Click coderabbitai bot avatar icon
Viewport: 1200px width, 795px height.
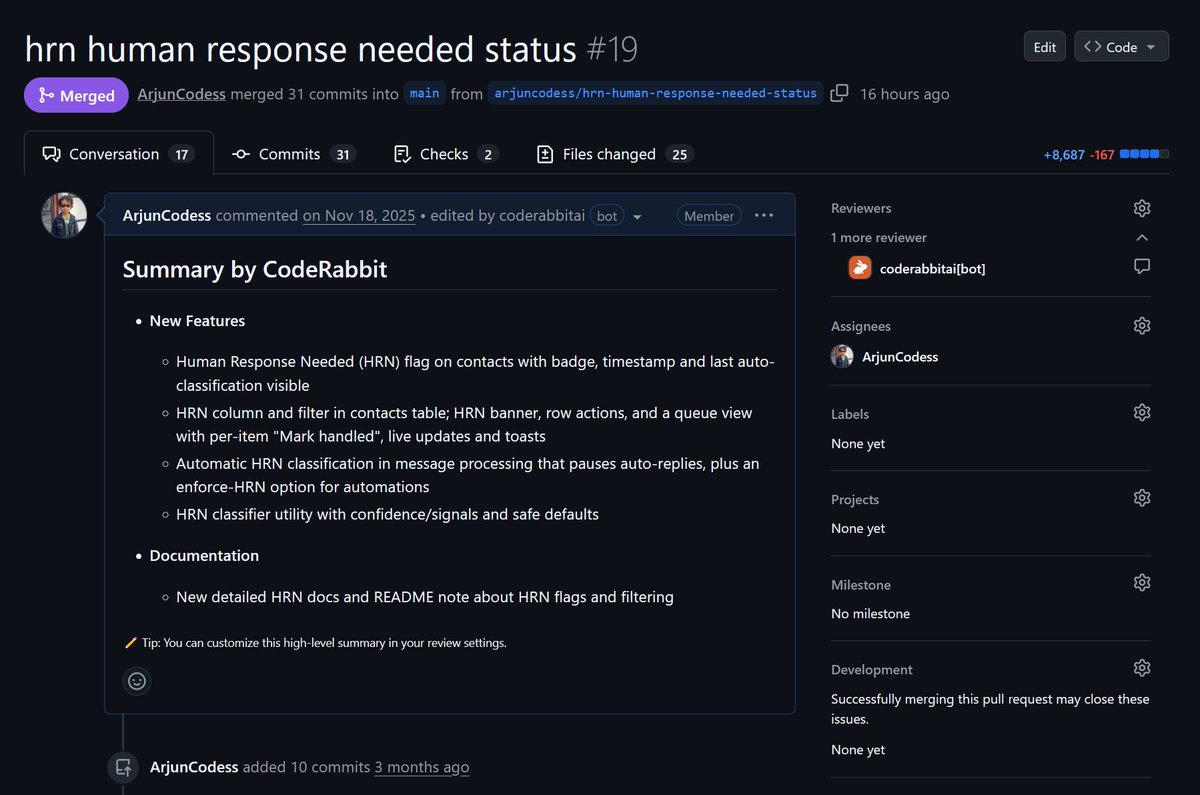tap(860, 268)
